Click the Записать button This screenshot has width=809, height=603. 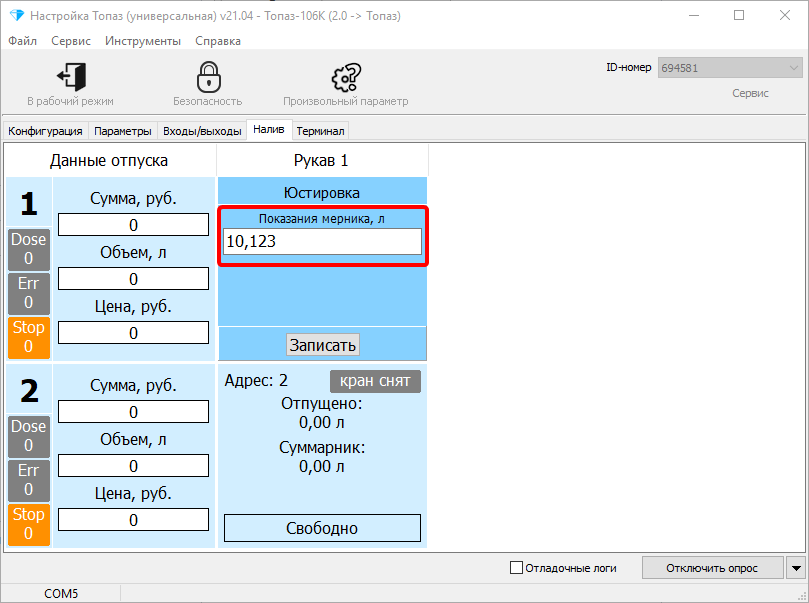coord(322,345)
